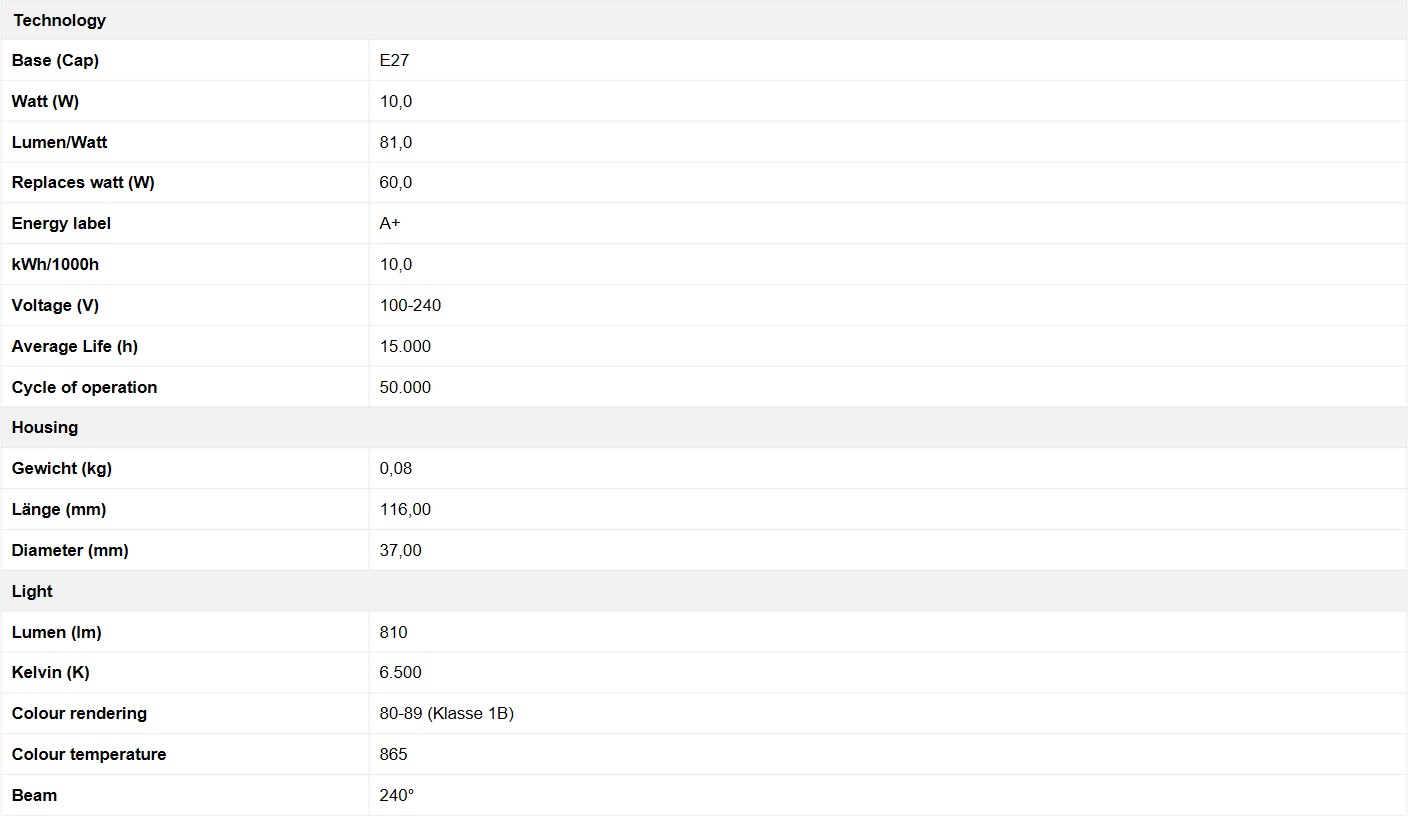The width and height of the screenshot is (1408, 816).
Task: Select the Diameter (mm) label
Action: [70, 550]
